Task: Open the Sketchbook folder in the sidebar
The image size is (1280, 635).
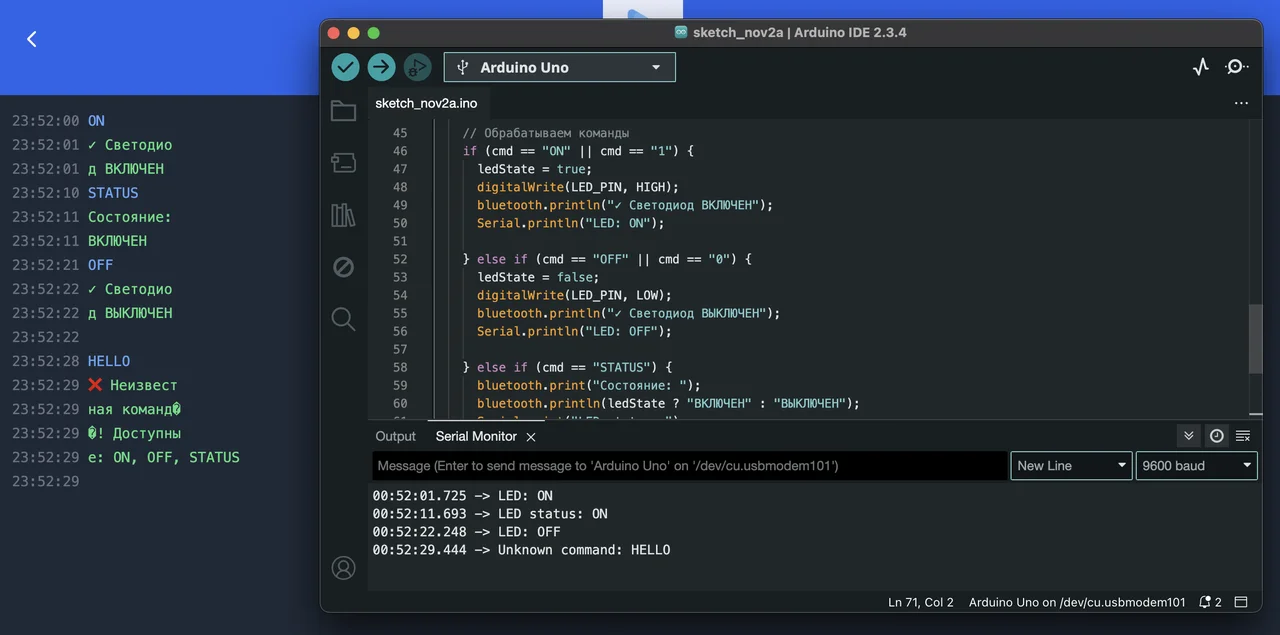Action: 343,111
